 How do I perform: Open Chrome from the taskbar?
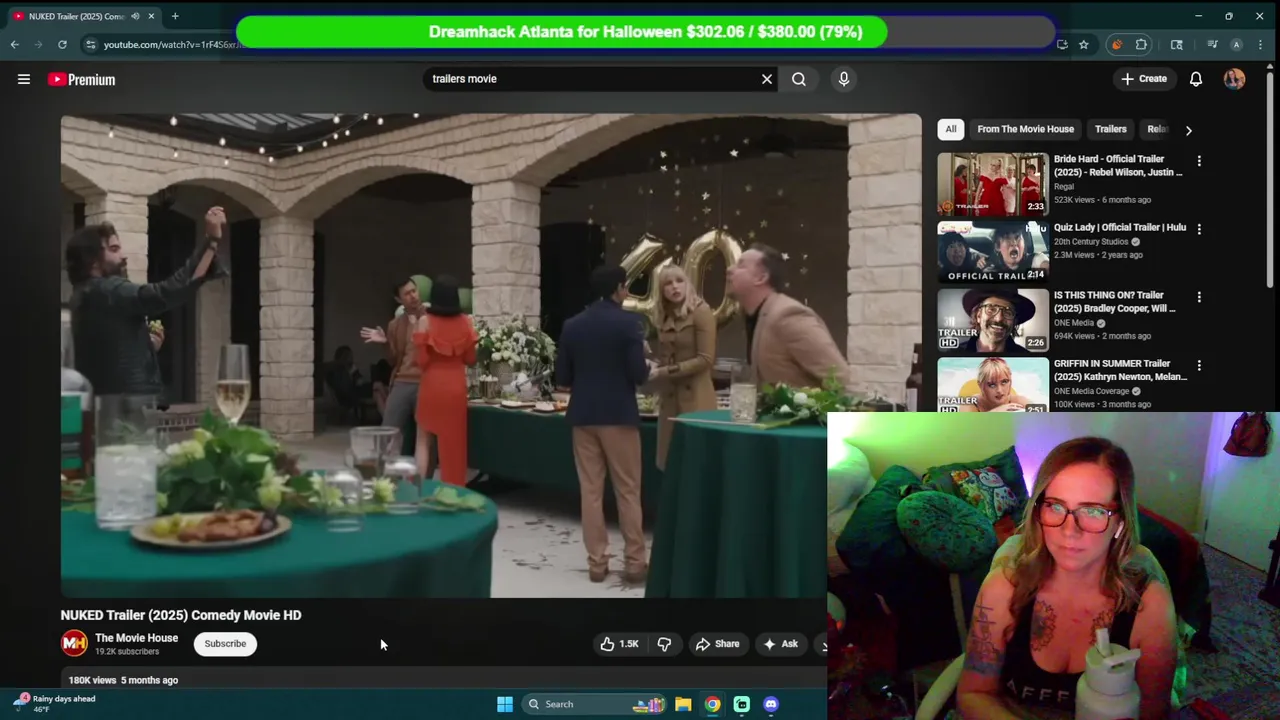[712, 704]
